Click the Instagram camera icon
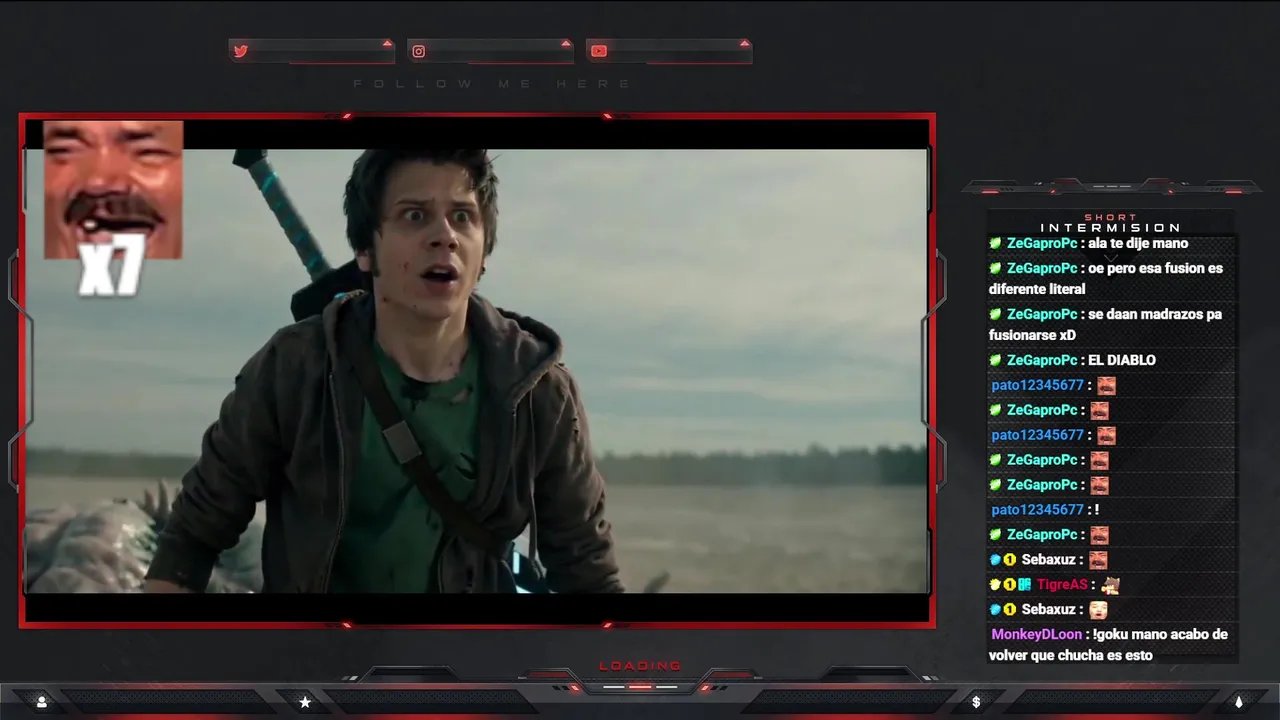Screen dimensions: 1280x720 (419, 51)
